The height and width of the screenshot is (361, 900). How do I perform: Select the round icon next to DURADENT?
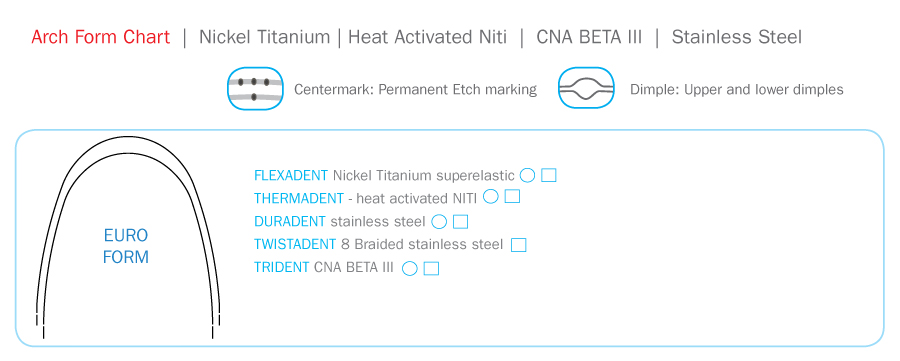click(x=439, y=222)
